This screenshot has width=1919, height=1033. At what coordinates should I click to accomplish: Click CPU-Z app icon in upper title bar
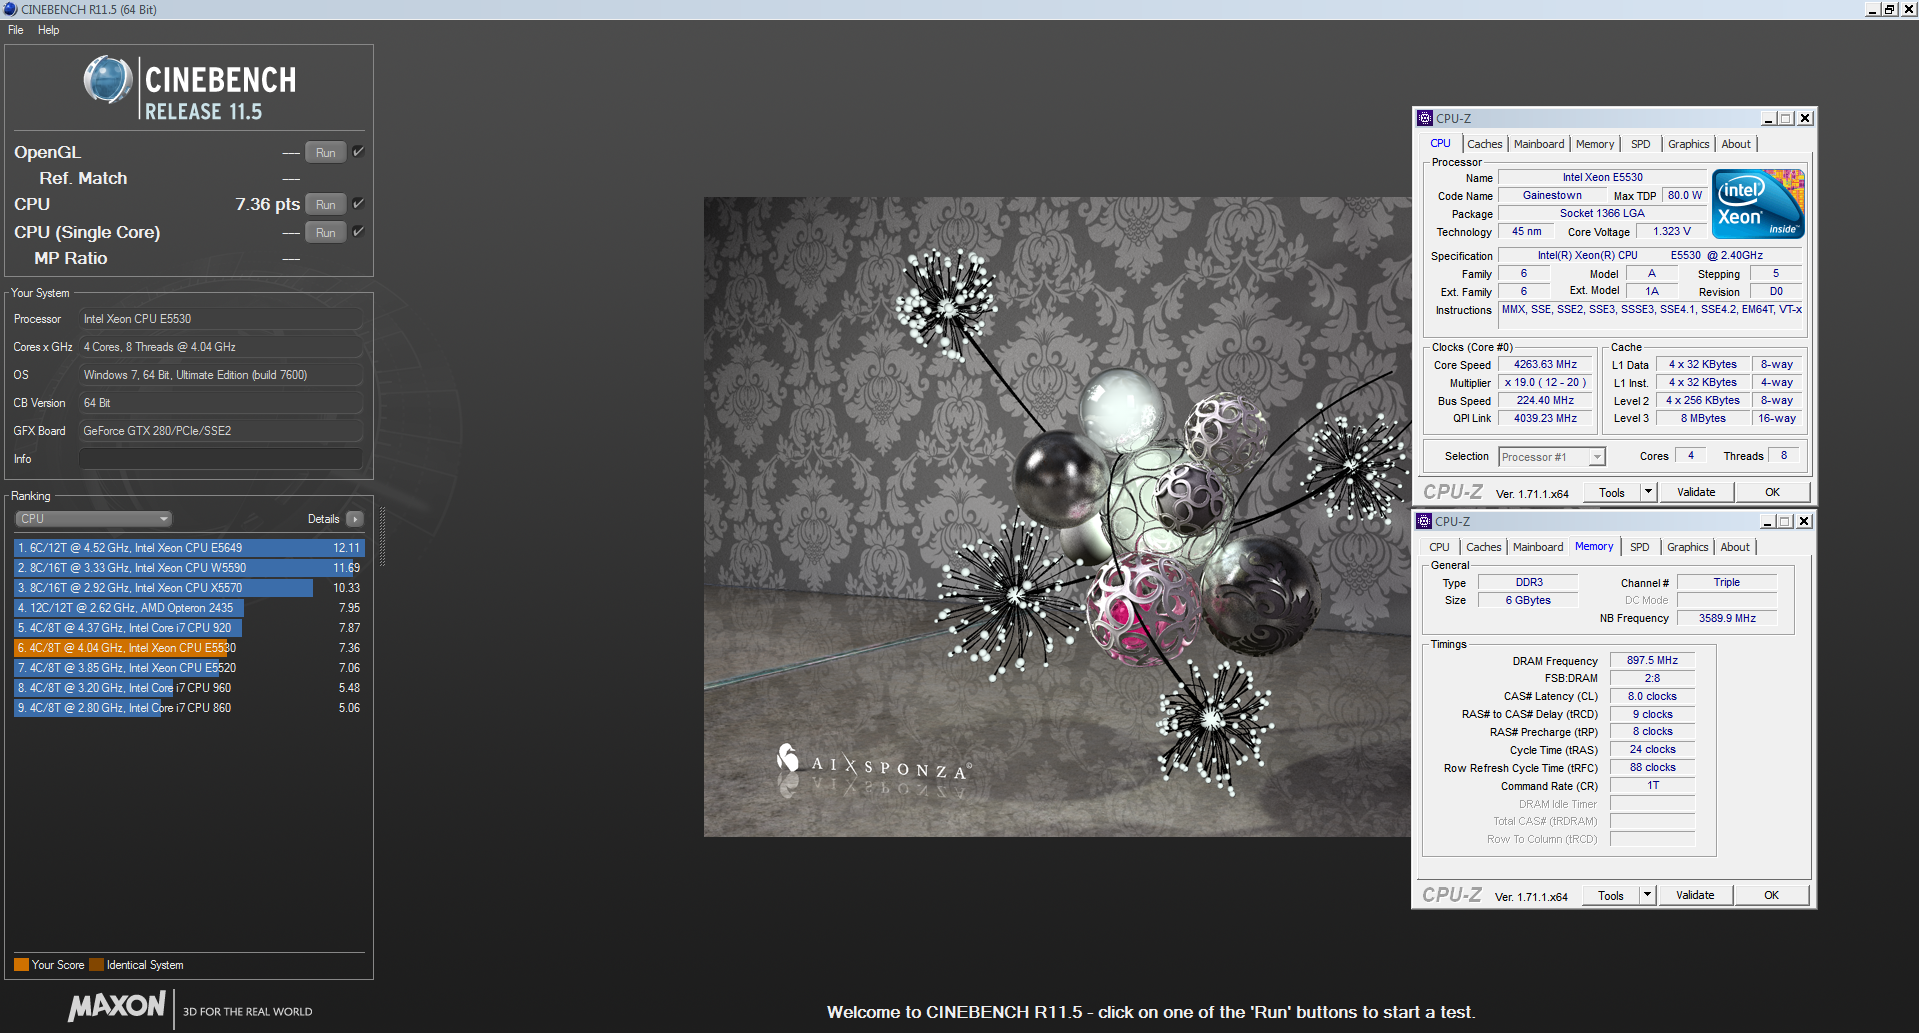click(1425, 118)
